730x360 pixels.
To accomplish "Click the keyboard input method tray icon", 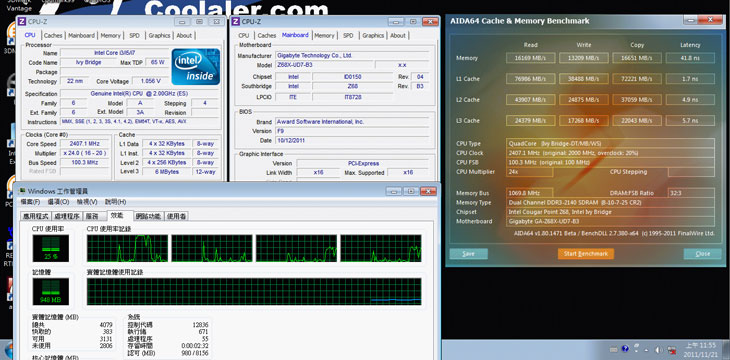I will [614, 349].
